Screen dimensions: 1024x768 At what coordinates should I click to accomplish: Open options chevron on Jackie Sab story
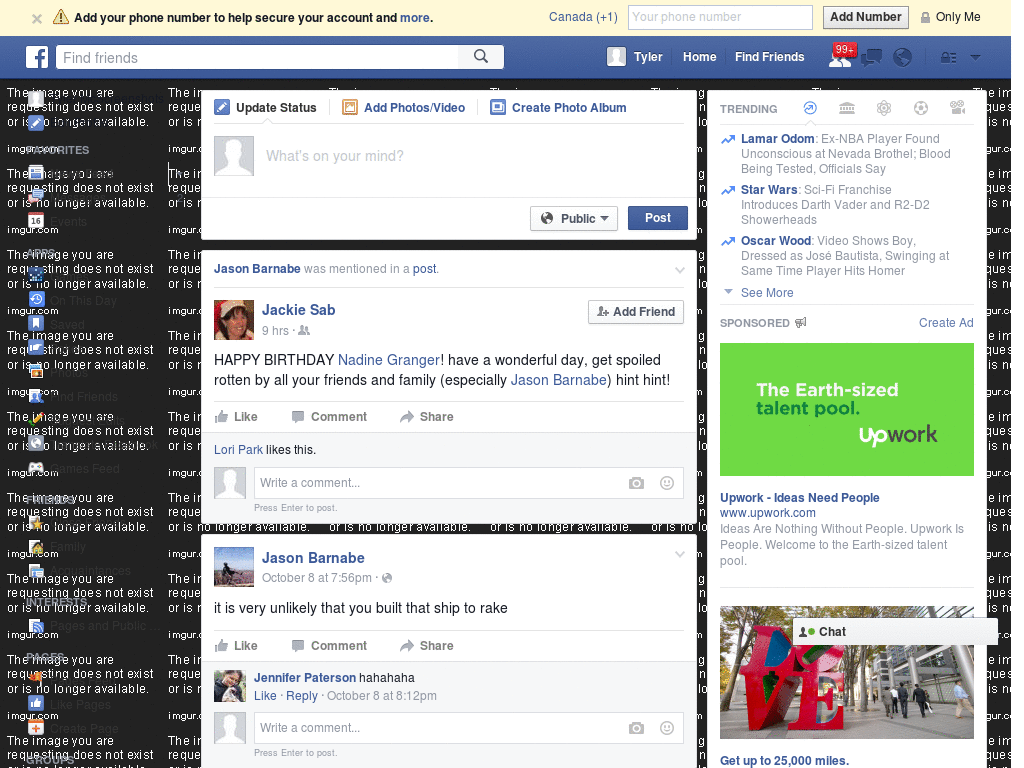(x=680, y=270)
